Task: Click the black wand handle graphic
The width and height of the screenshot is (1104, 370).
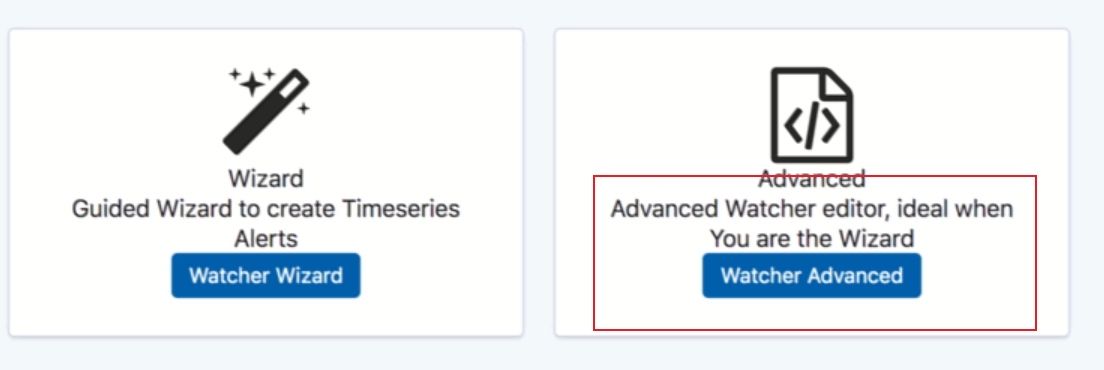Action: click(266, 111)
